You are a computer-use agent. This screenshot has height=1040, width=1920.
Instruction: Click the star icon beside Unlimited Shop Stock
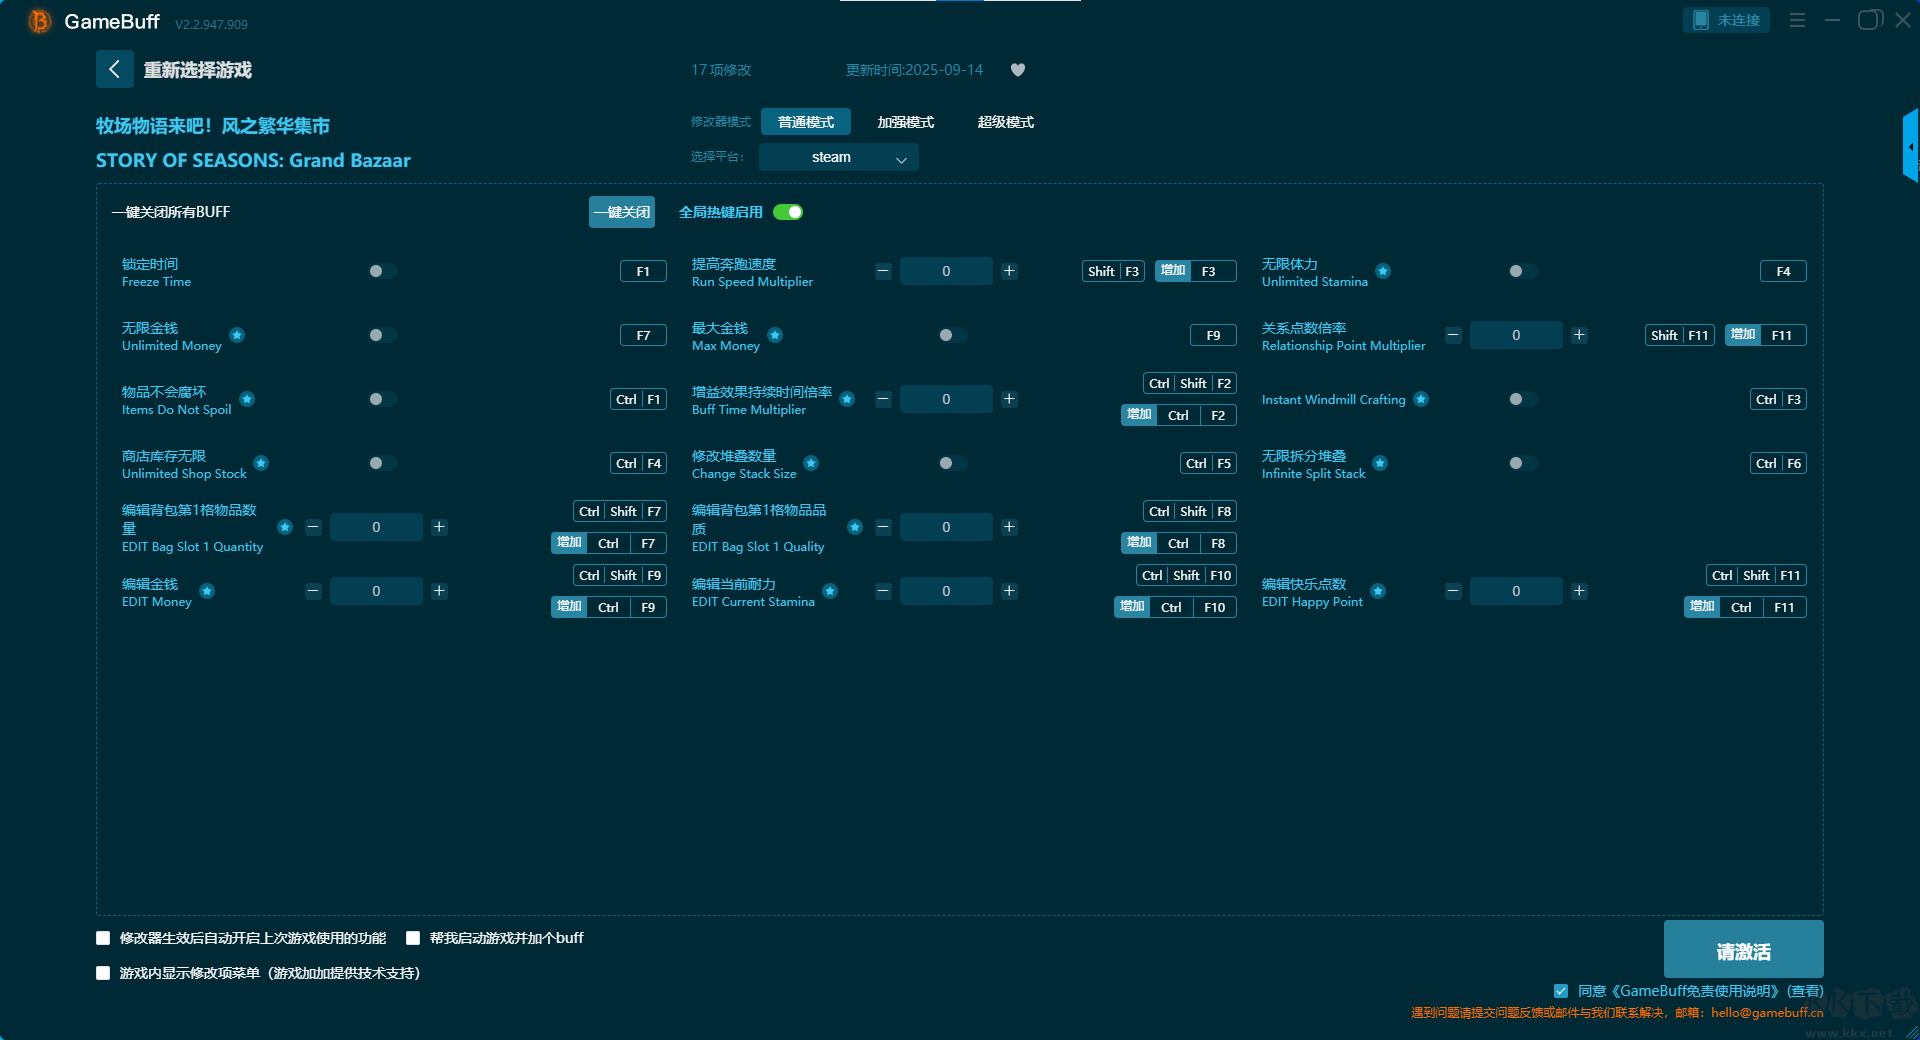click(261, 463)
